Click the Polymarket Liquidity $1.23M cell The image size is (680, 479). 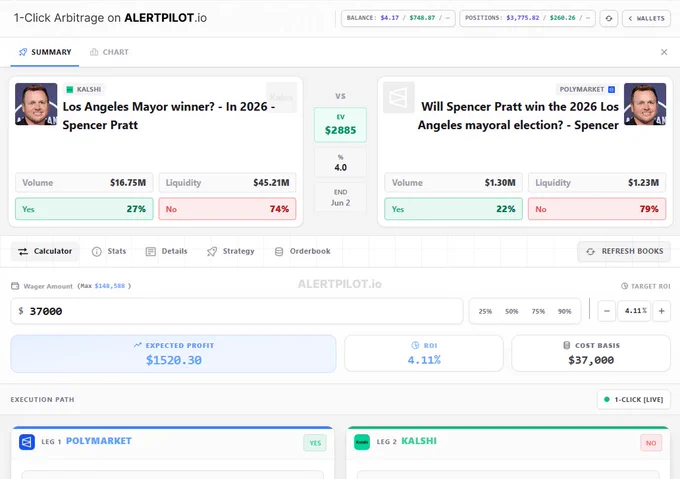(x=597, y=183)
